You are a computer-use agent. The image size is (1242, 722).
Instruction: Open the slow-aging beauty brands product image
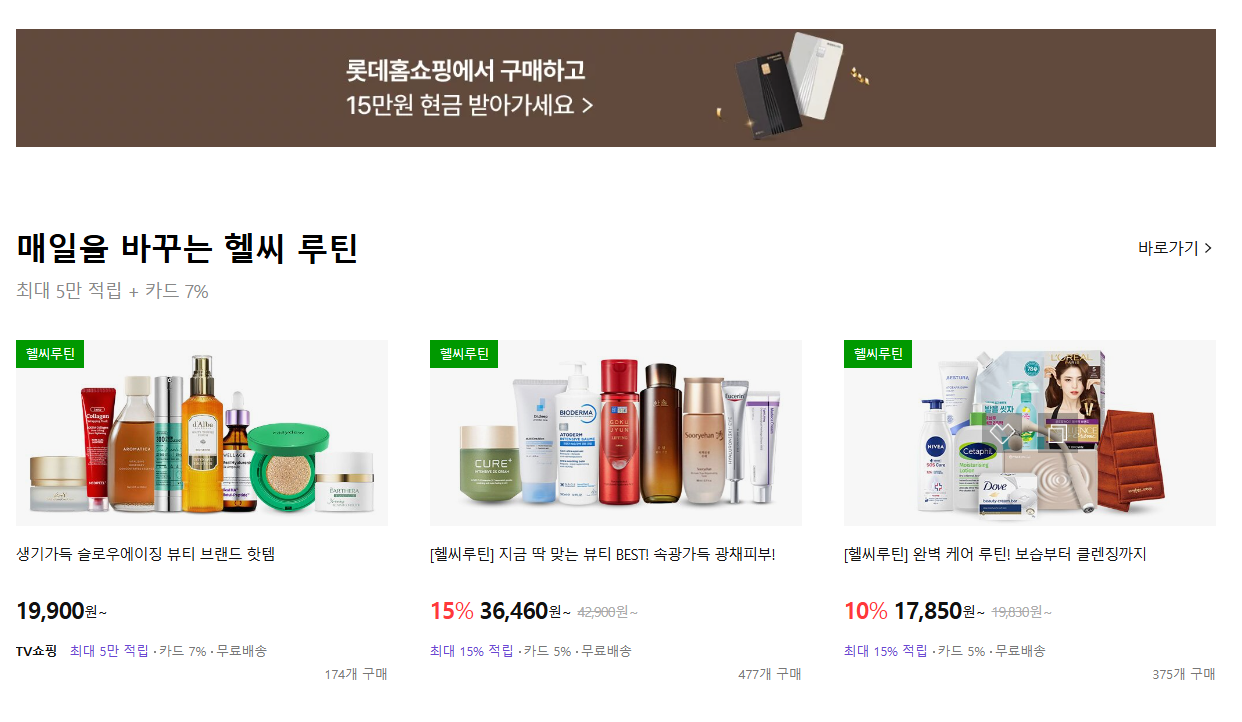tap(202, 433)
